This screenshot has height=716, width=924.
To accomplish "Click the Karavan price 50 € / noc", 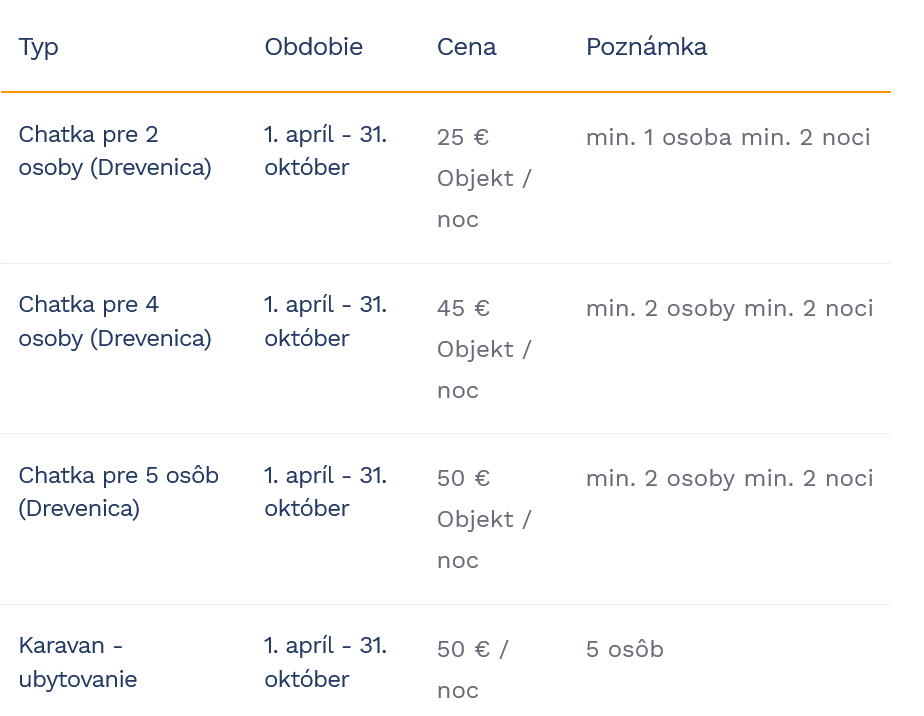I will [472, 669].
